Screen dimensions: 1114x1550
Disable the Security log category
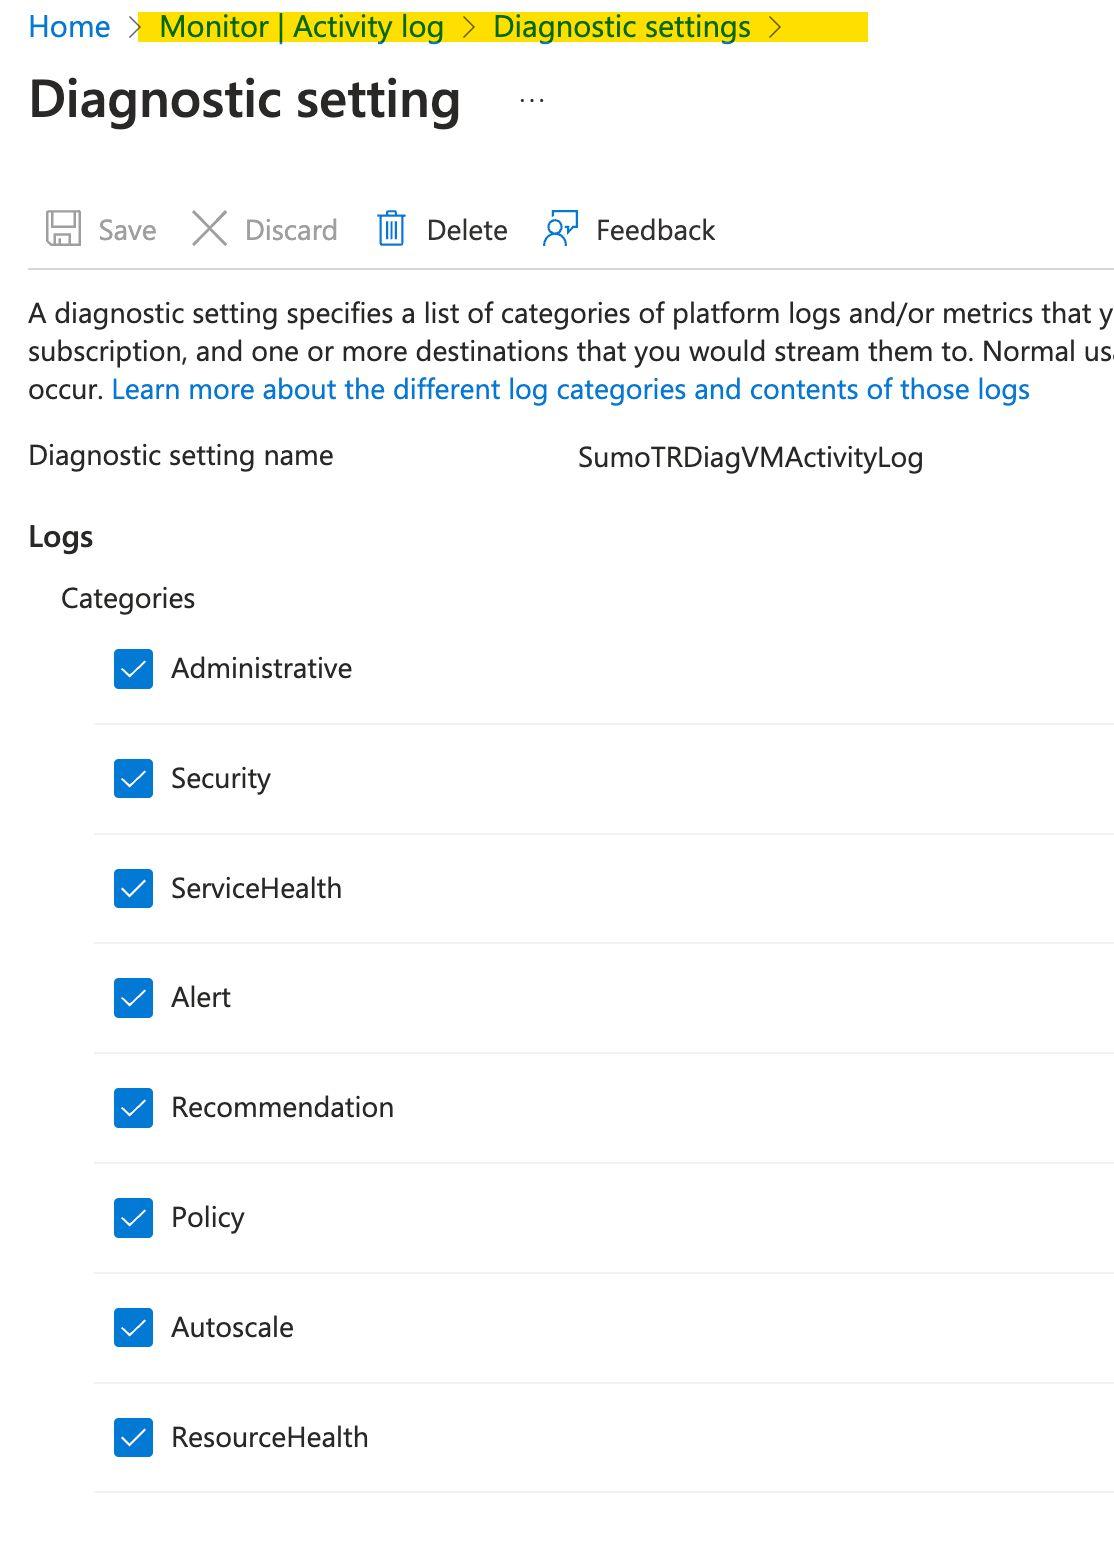[133, 778]
